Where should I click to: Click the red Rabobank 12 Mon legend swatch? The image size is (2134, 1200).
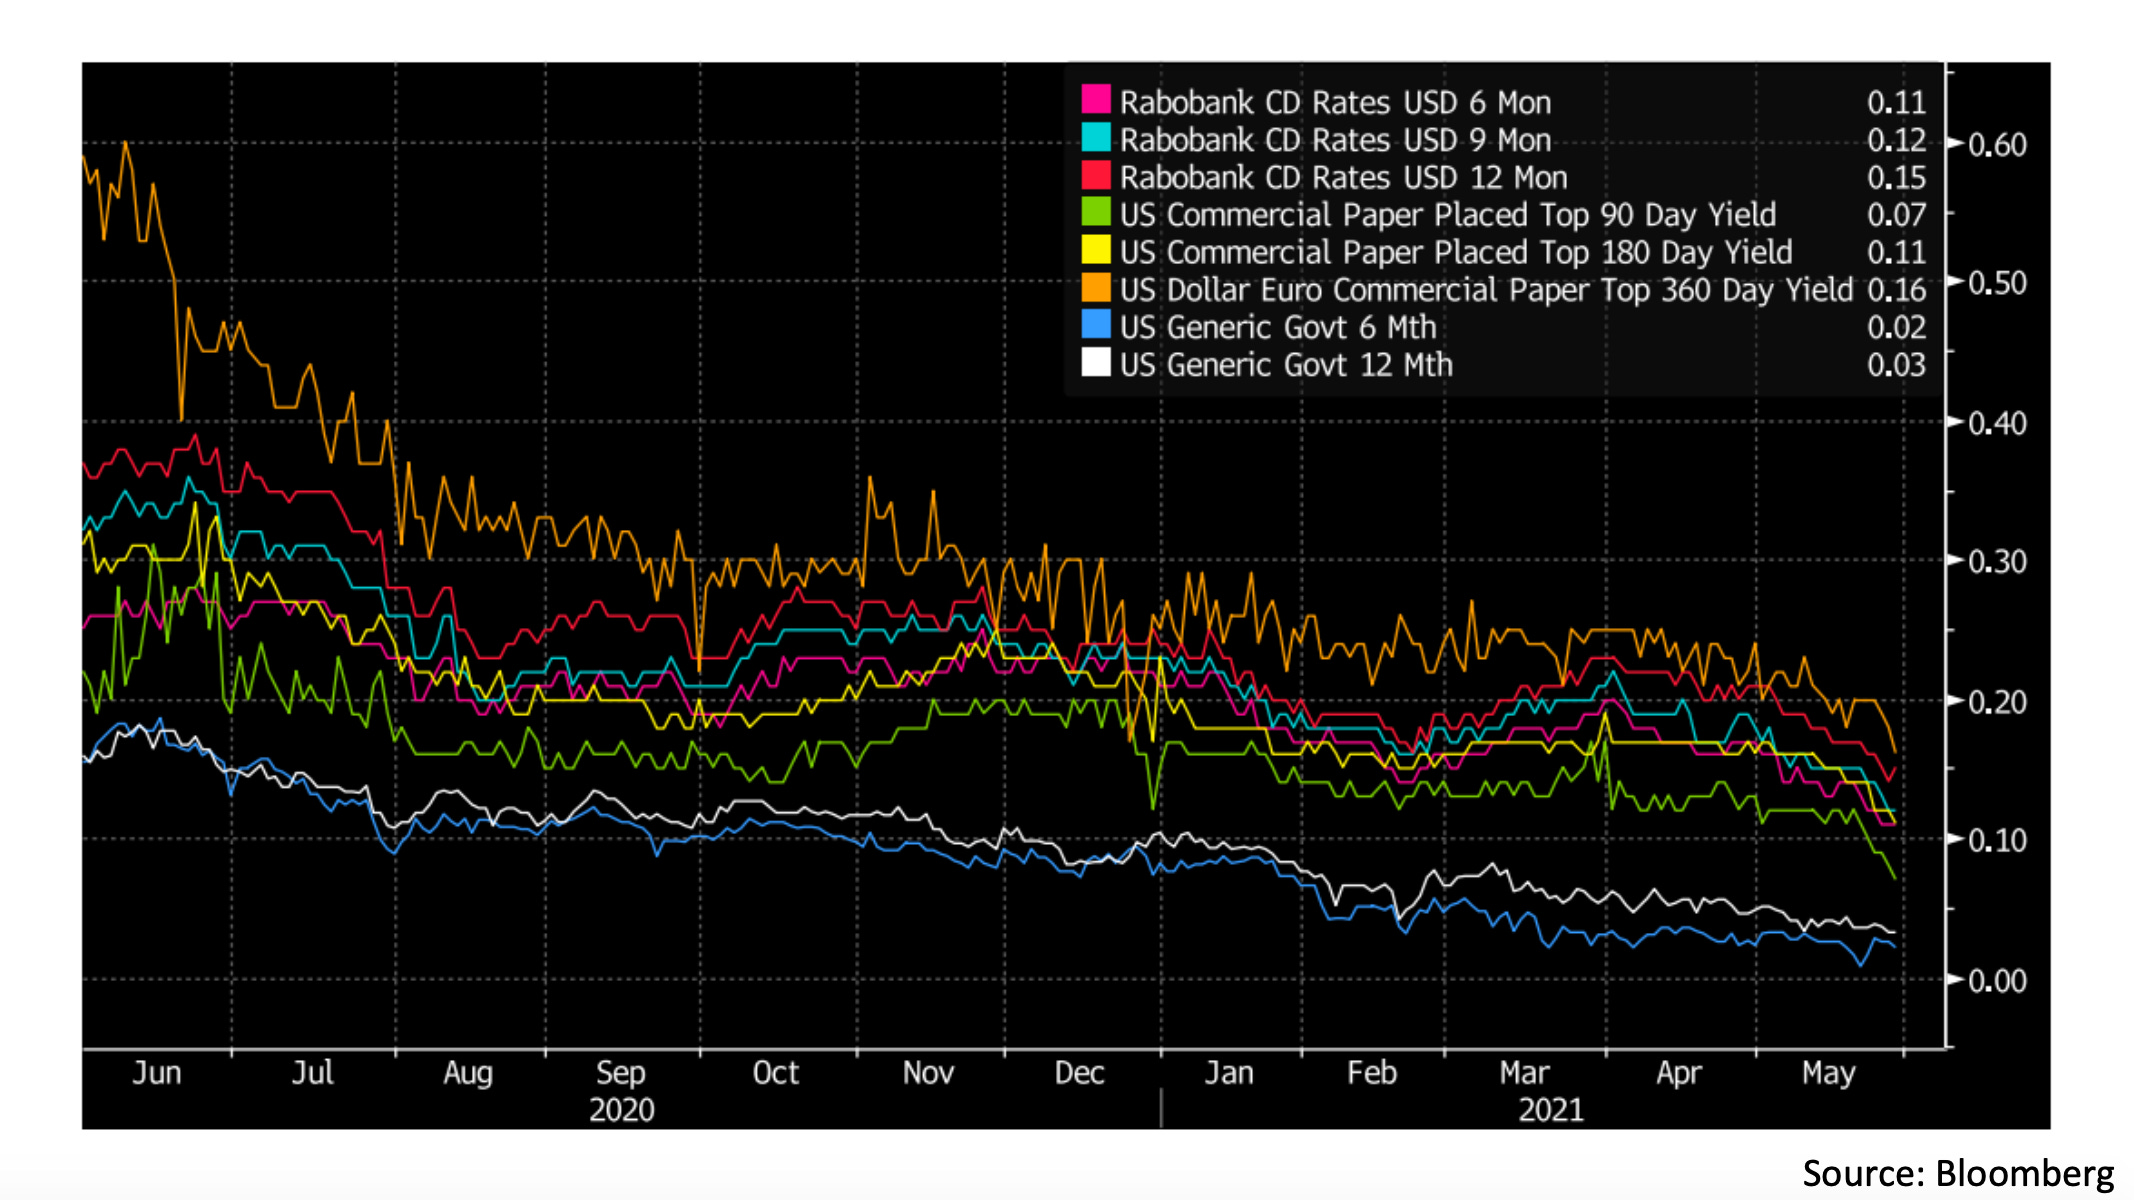point(1096,176)
